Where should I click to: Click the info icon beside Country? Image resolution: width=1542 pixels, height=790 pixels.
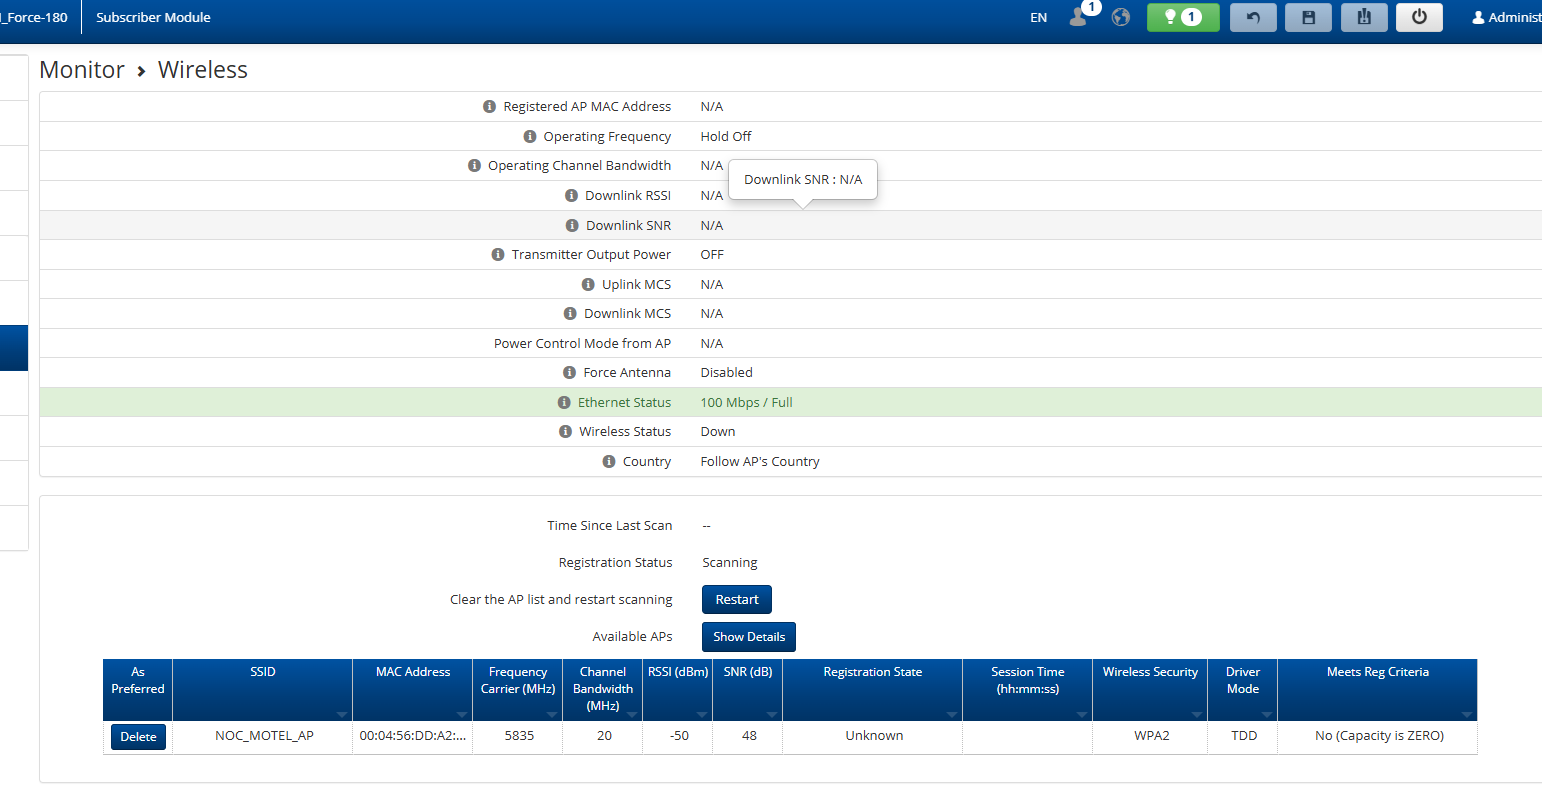click(x=609, y=462)
